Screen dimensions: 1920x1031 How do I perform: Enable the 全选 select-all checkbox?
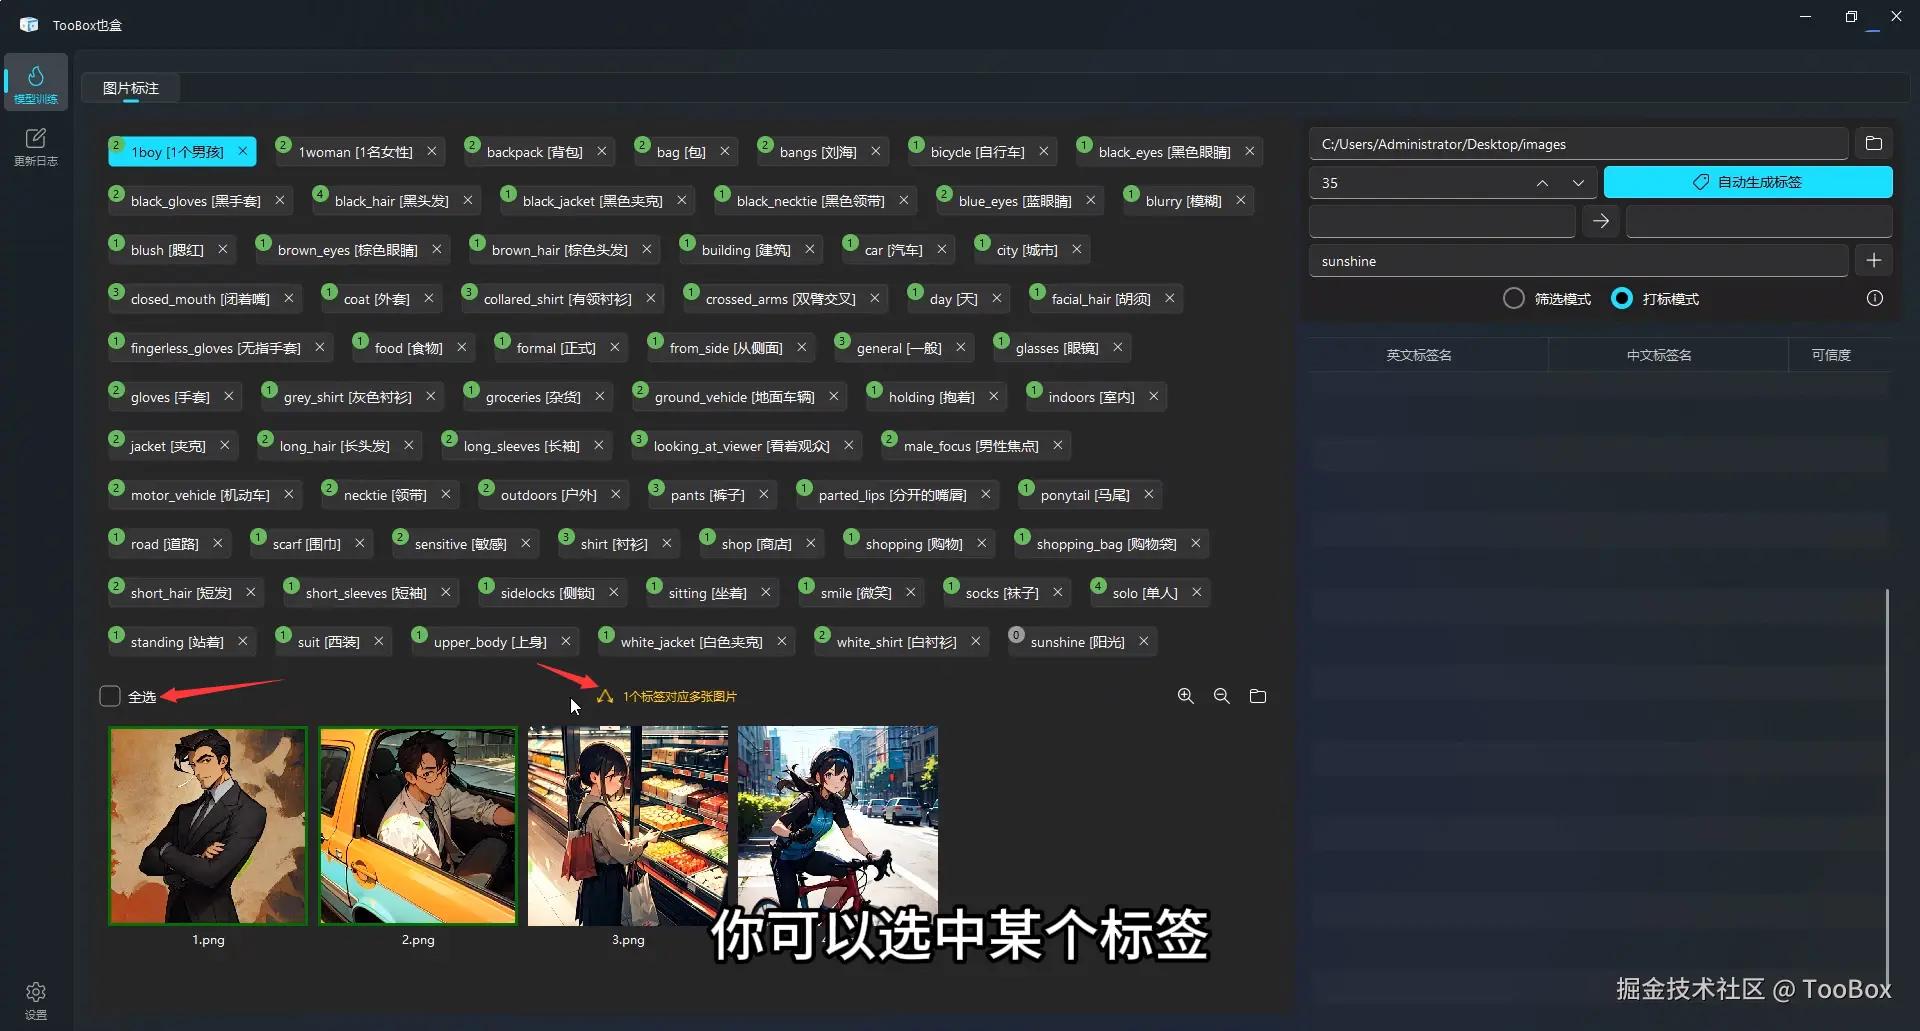pyautogui.click(x=110, y=695)
